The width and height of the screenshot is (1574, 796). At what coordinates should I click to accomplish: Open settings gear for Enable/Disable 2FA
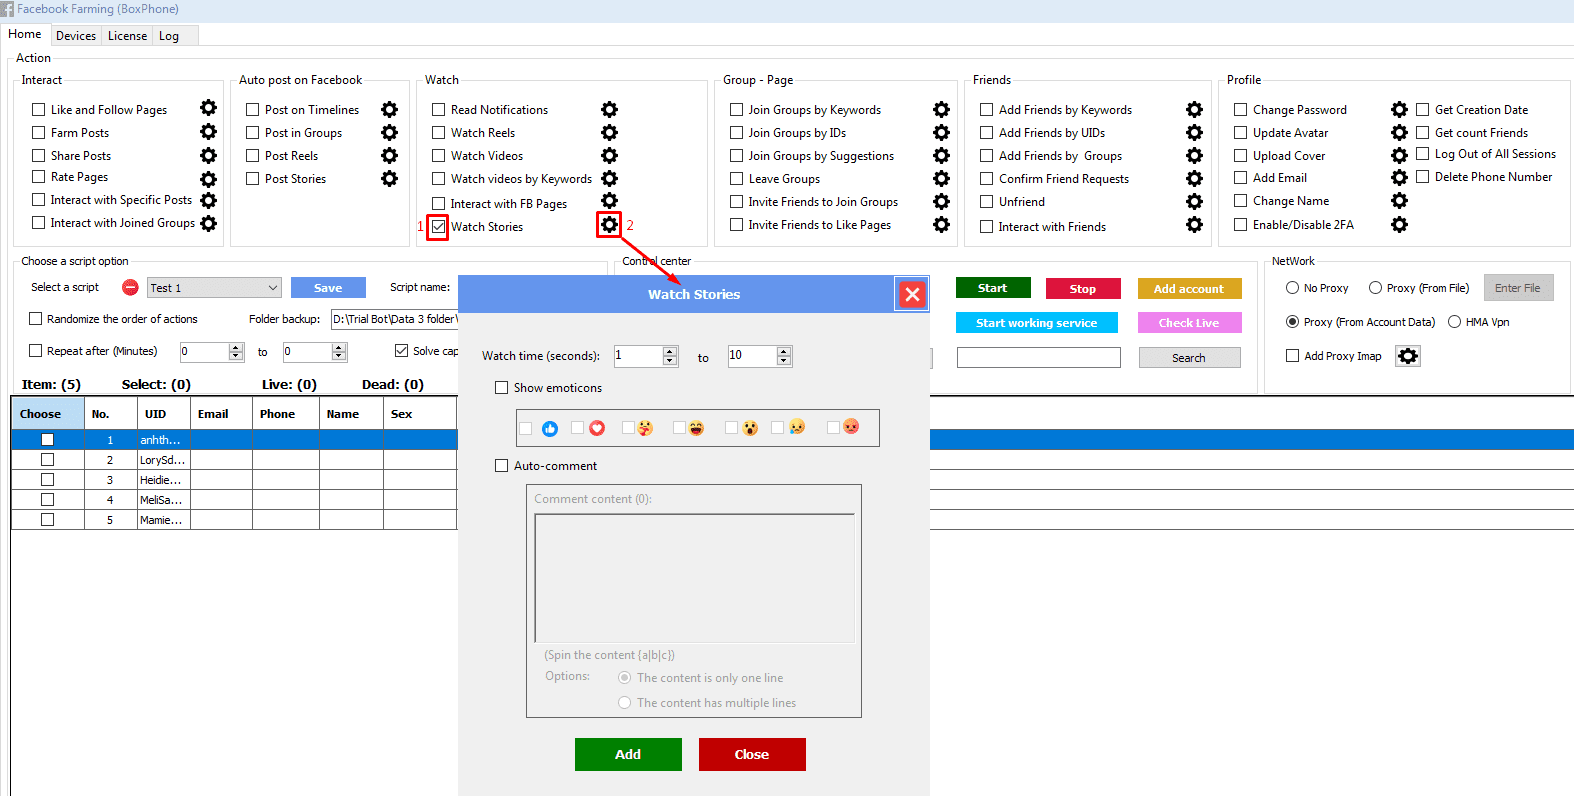click(x=1399, y=224)
